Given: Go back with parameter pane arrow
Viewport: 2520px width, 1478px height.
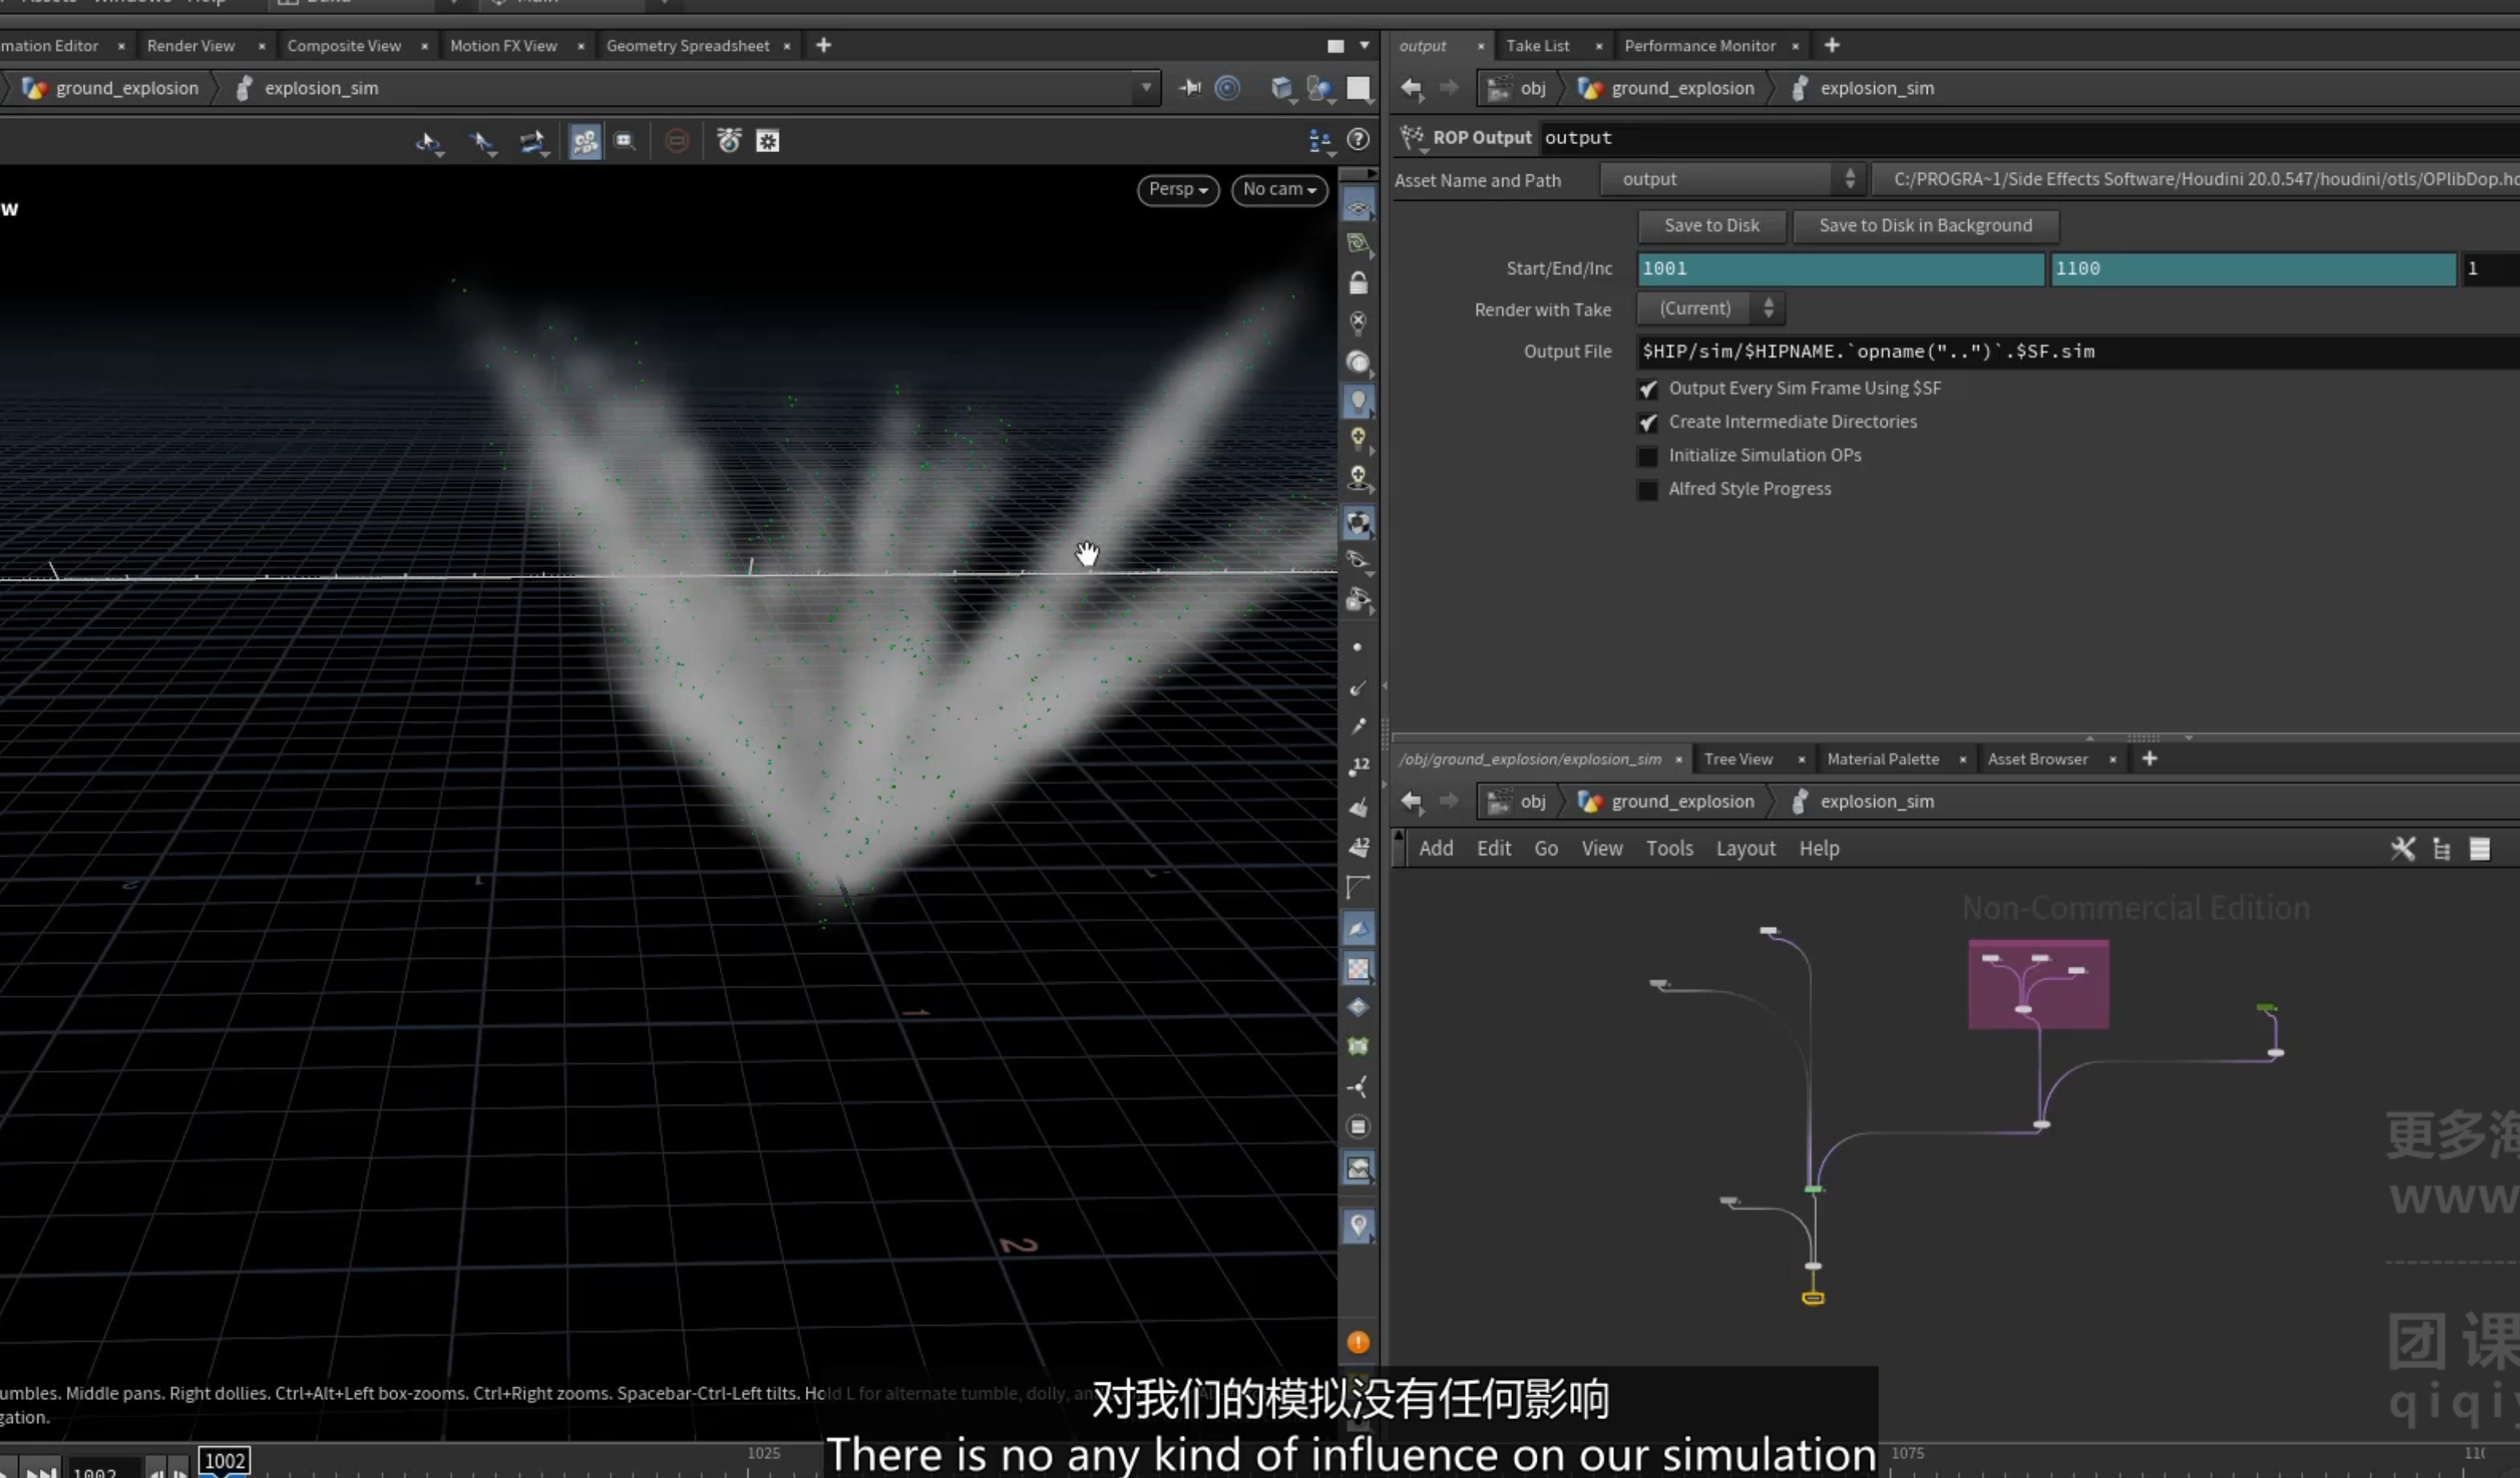Looking at the screenshot, I should click(1411, 88).
